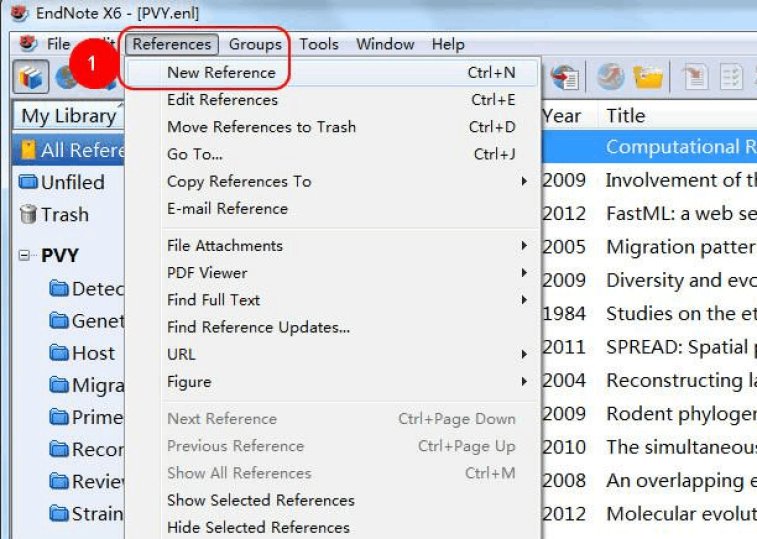Click folder icon of Detec group
The height and width of the screenshot is (539, 757).
[59, 288]
